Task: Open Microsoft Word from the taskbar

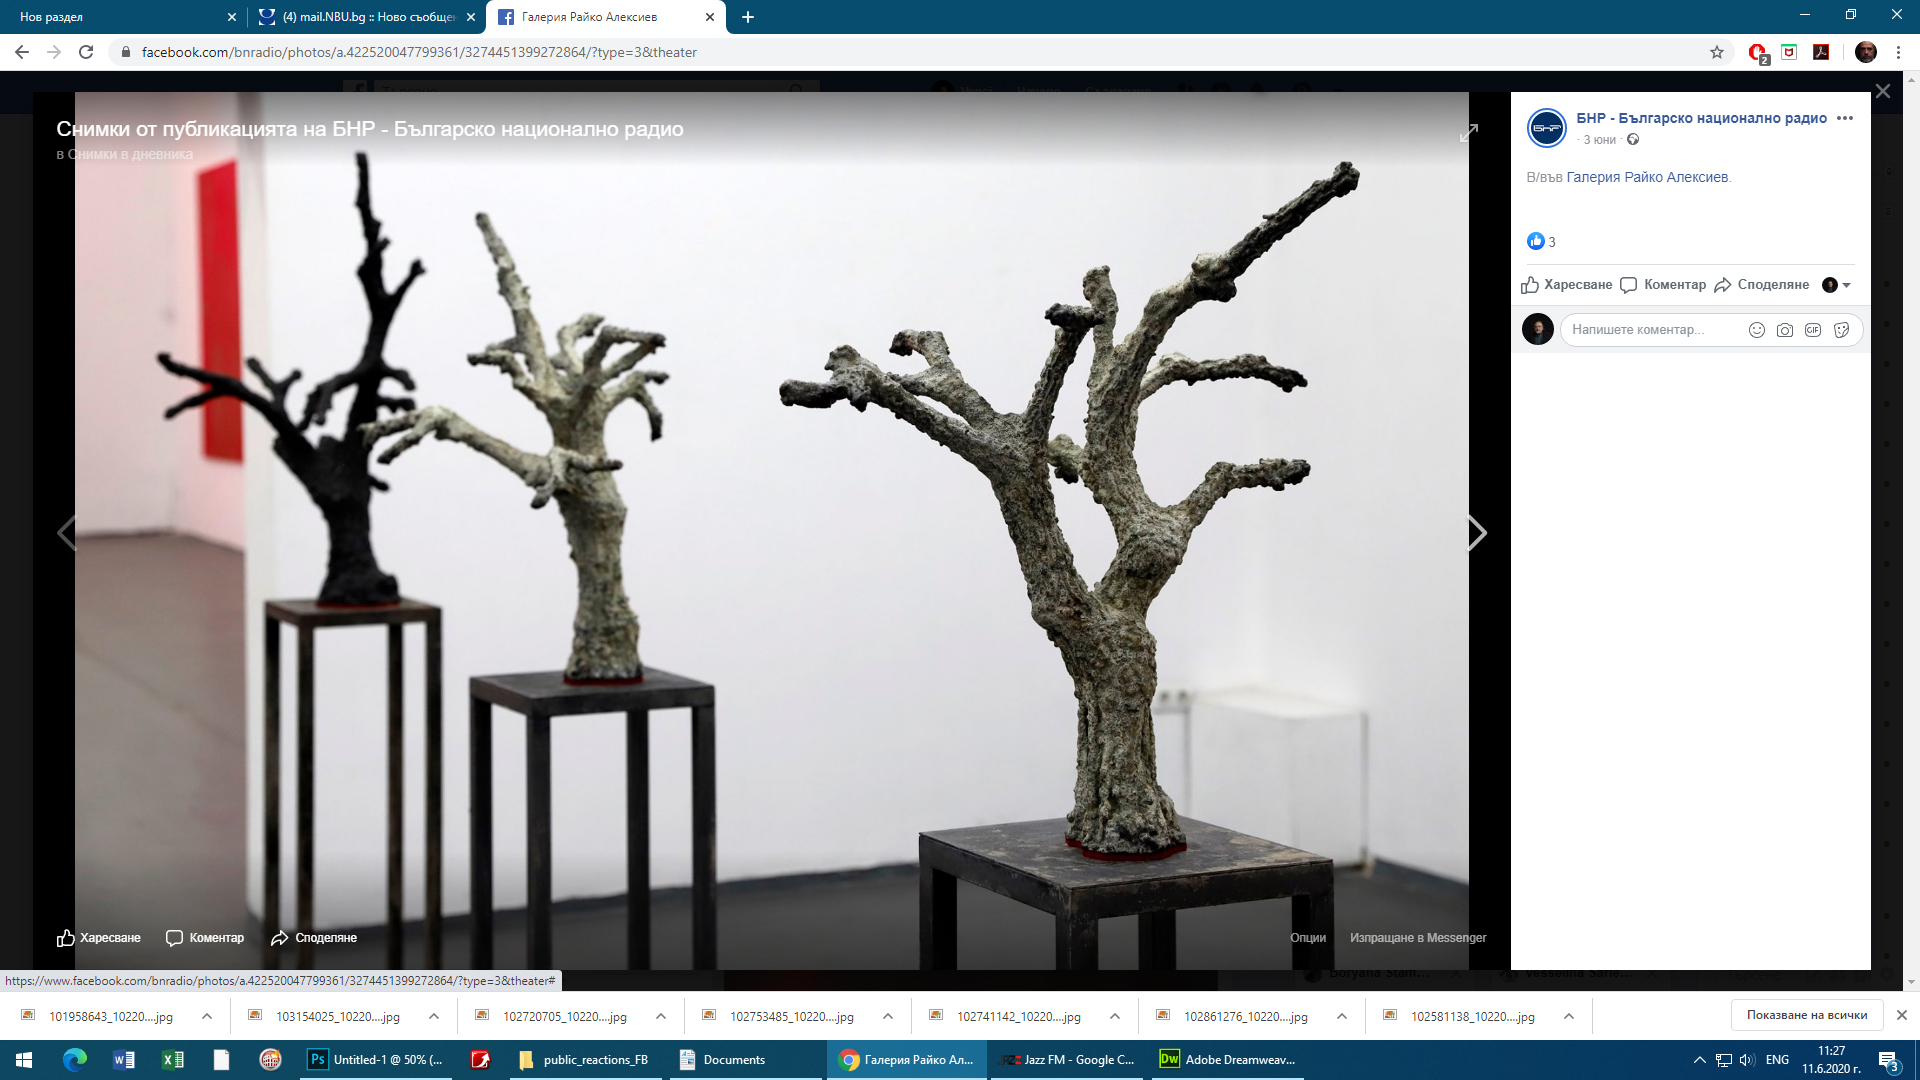Action: point(124,1060)
